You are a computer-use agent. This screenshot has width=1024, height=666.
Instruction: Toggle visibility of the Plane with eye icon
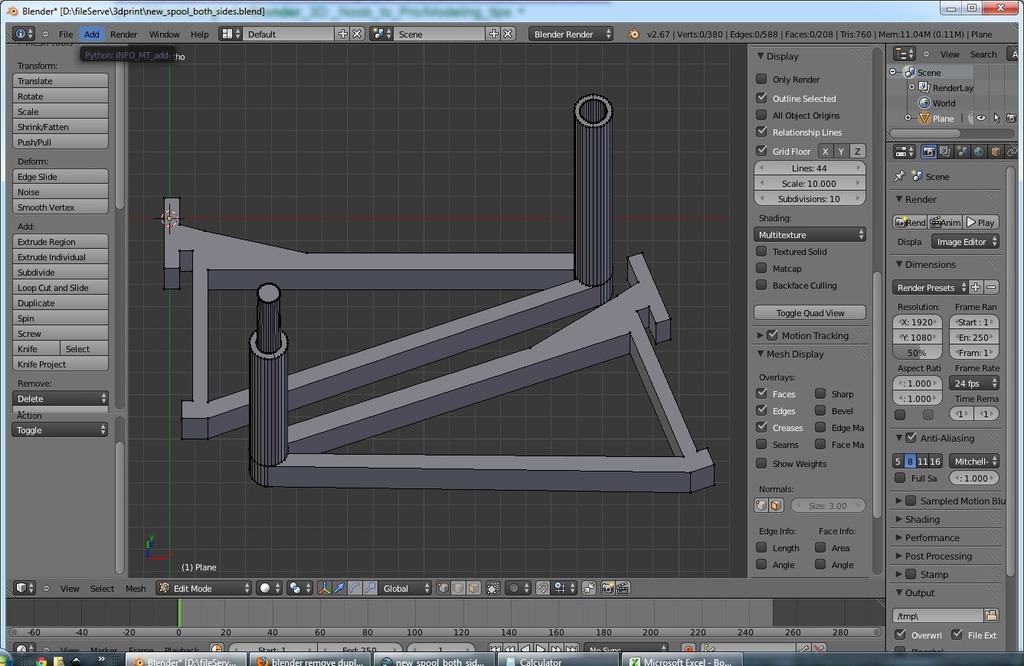[x=981, y=118]
